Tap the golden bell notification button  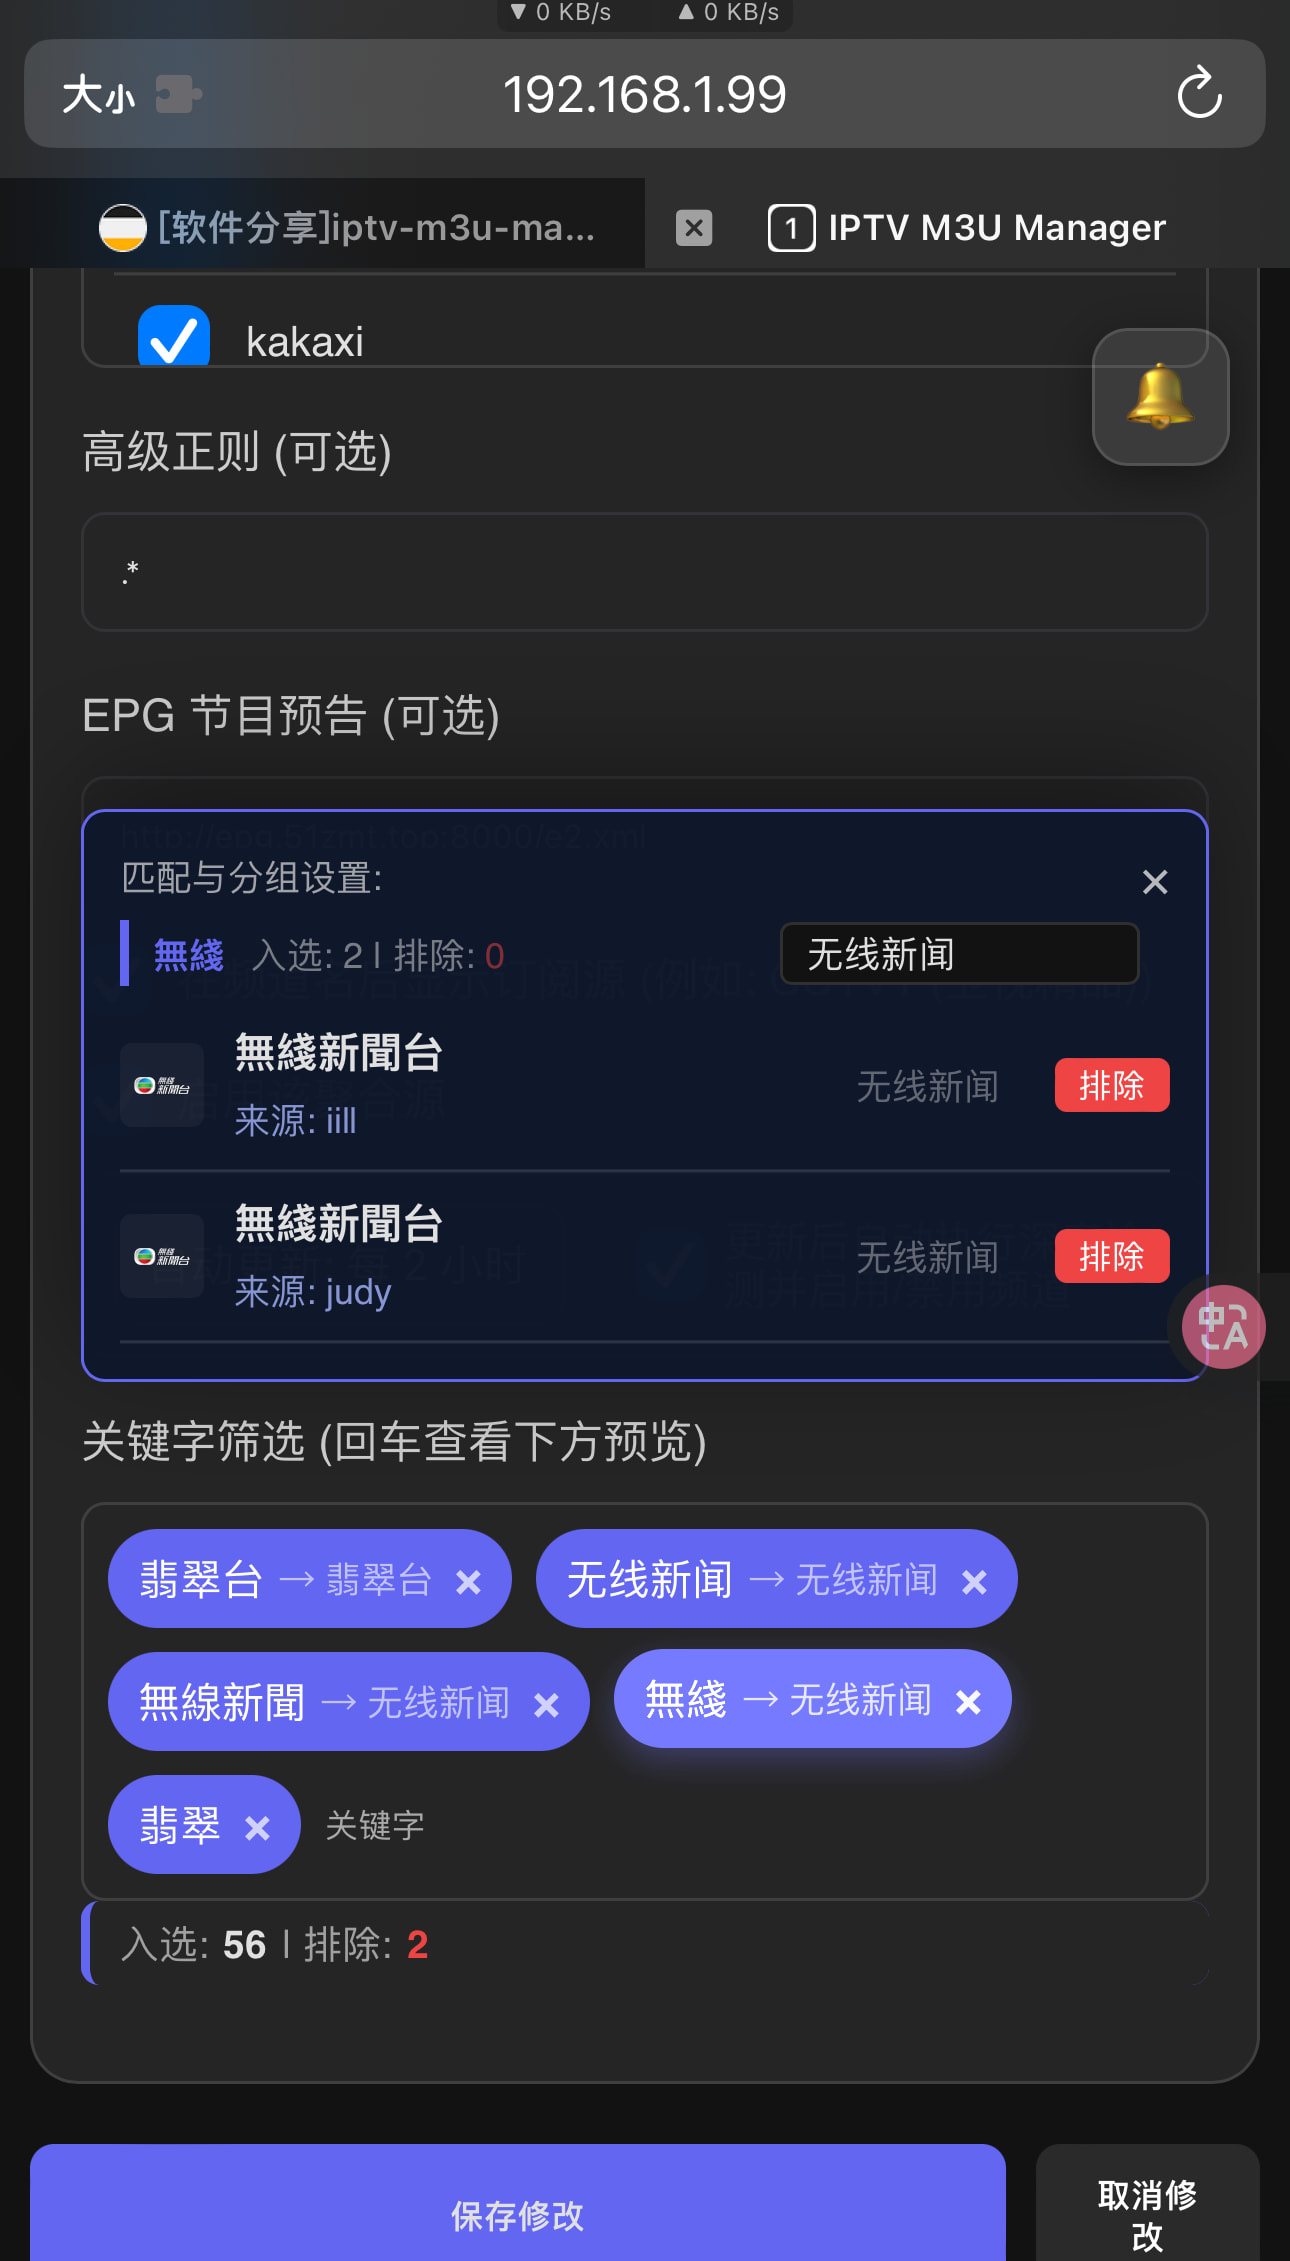click(1160, 397)
